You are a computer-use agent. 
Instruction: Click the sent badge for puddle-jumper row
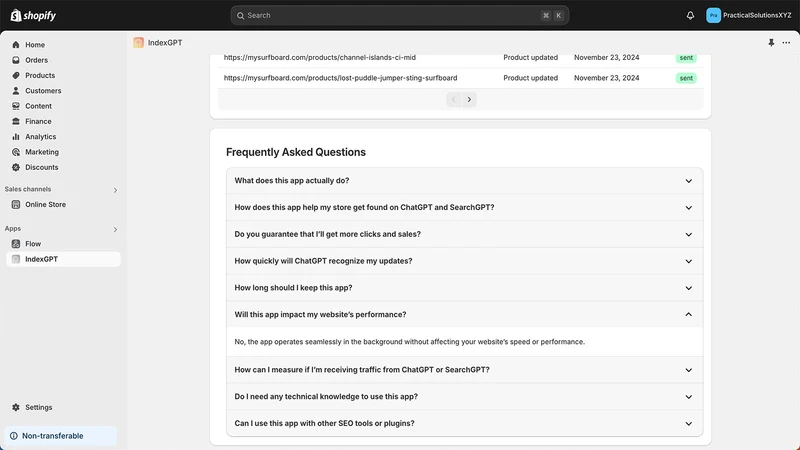[x=686, y=78]
